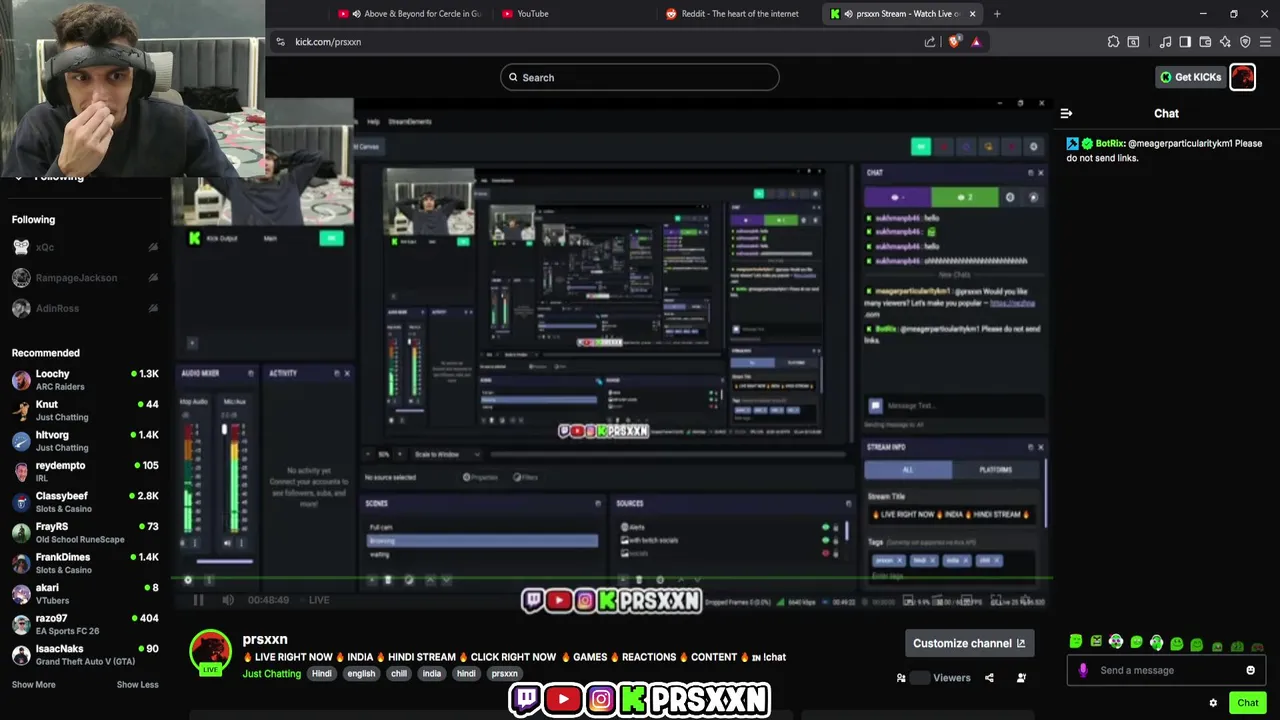1280x720 pixels.
Task: Switch to Above & Beyond for Cercle tab
Action: coord(408,13)
